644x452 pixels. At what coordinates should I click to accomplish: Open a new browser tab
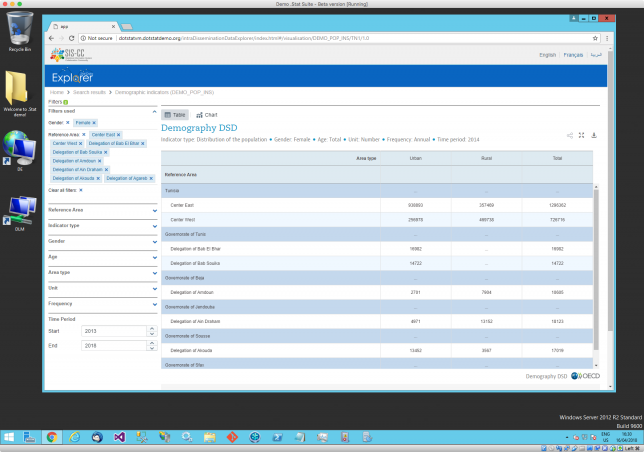click(127, 27)
